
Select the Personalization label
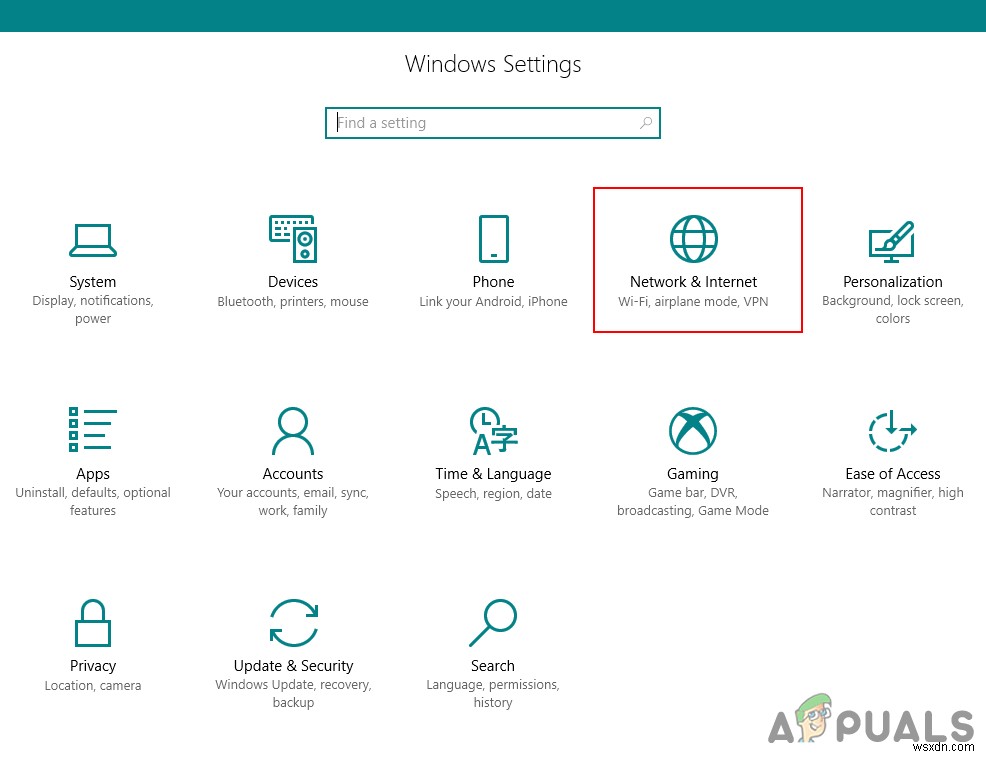pos(893,282)
